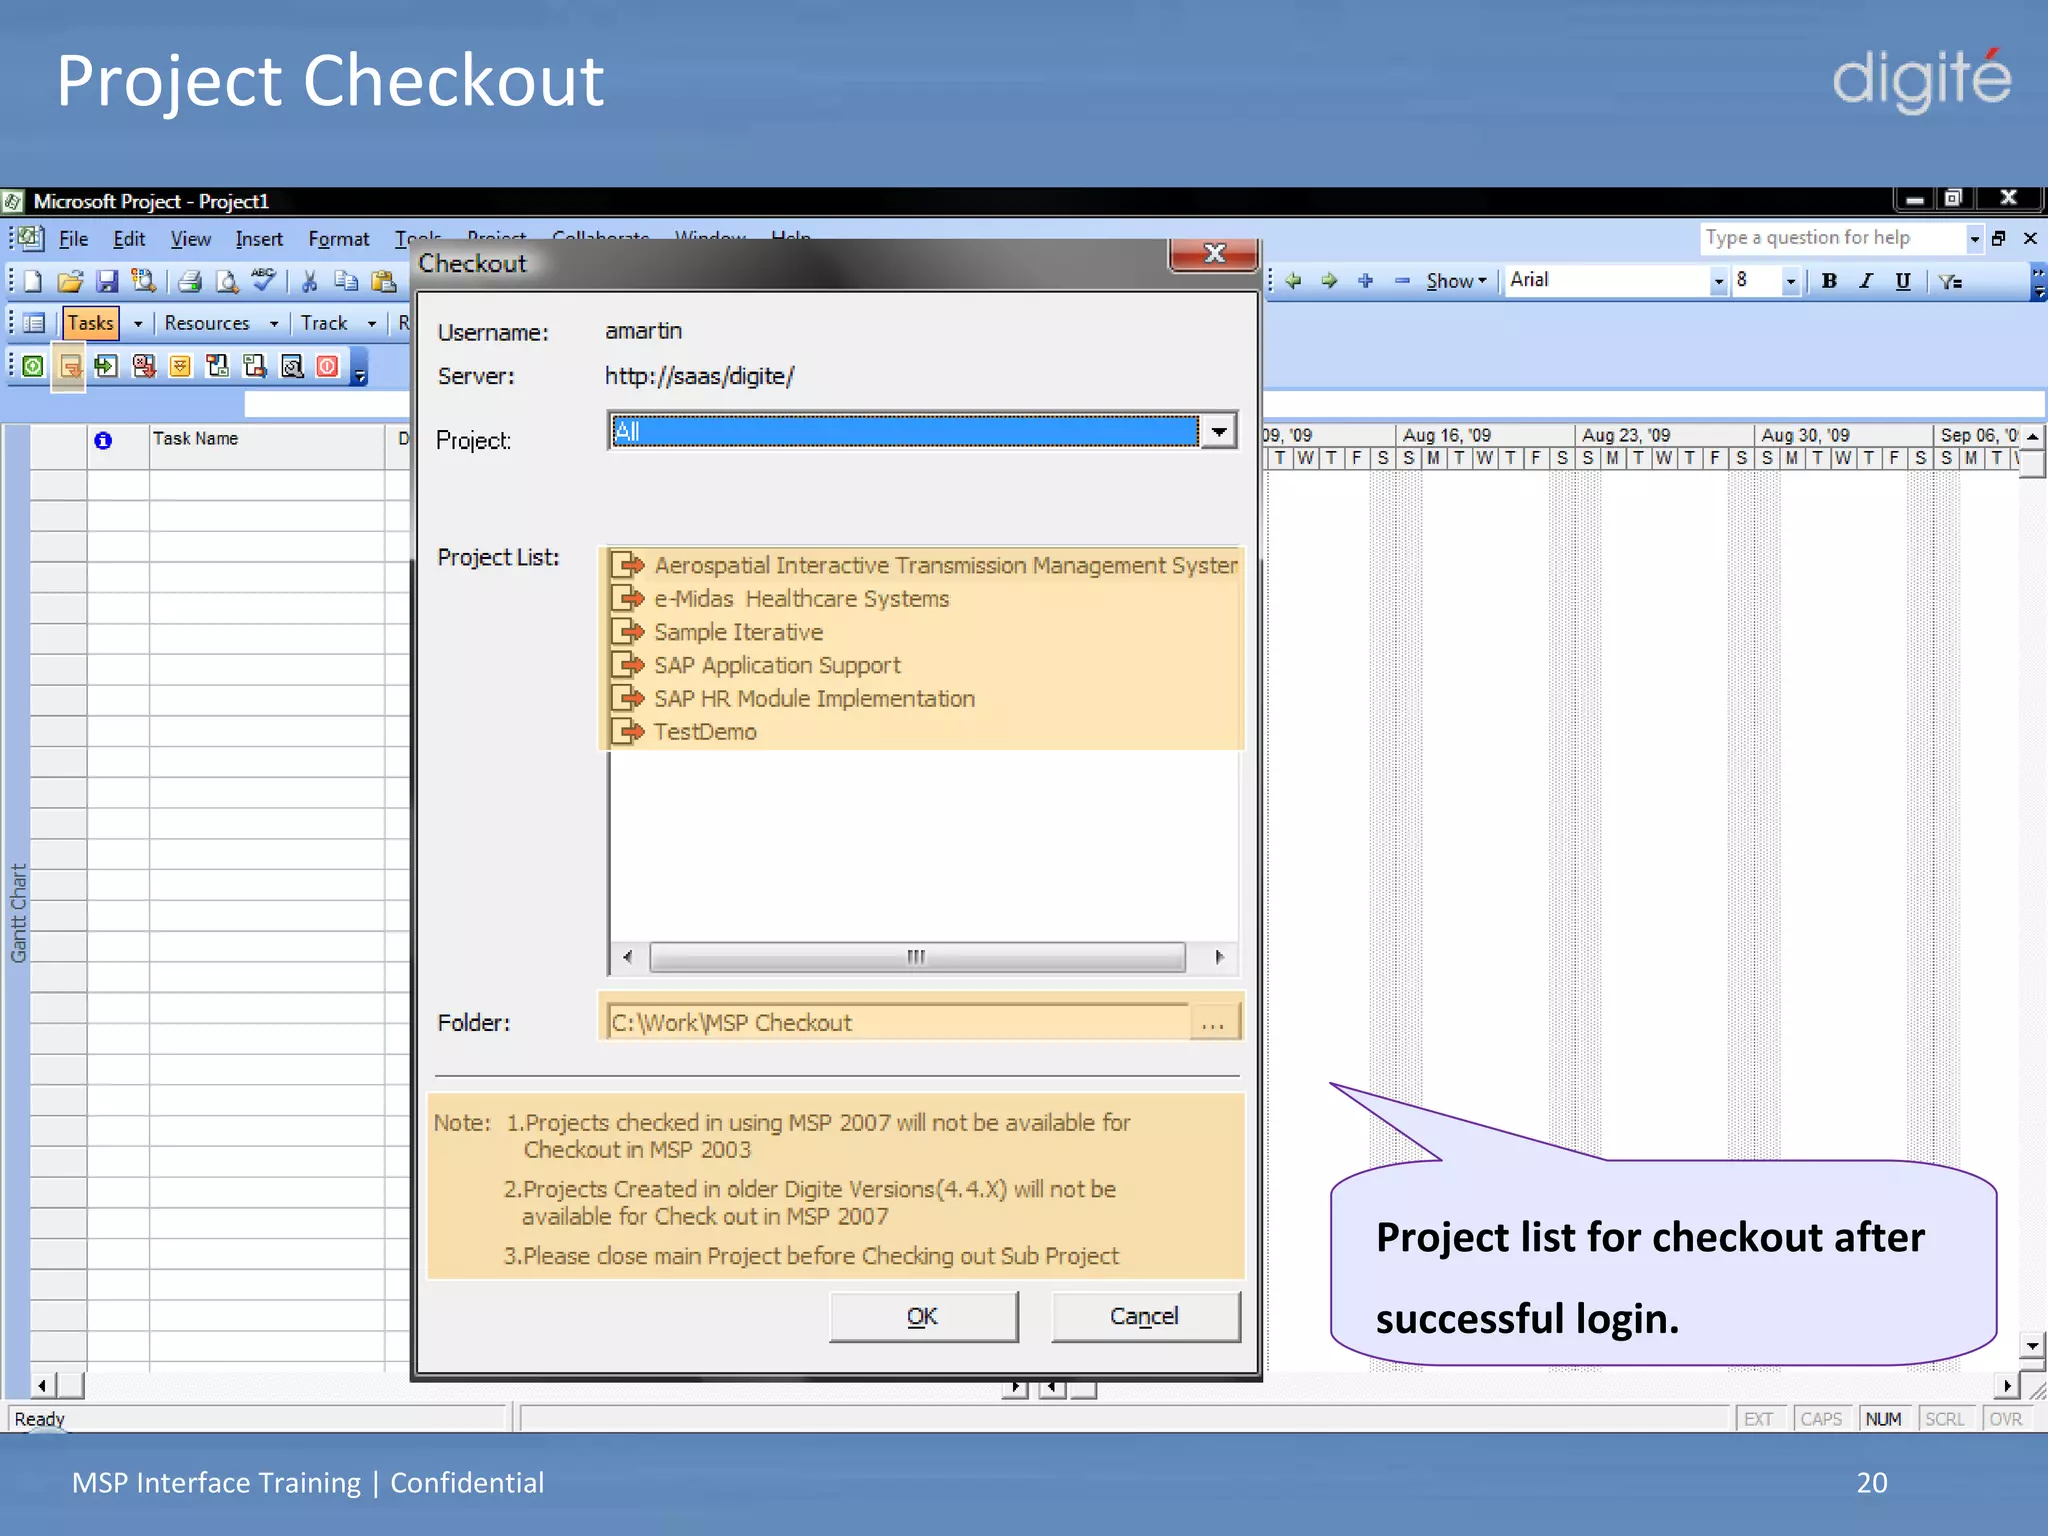Expand the Tasks dropdown arrow
The width and height of the screenshot is (2048, 1536).
click(x=138, y=324)
